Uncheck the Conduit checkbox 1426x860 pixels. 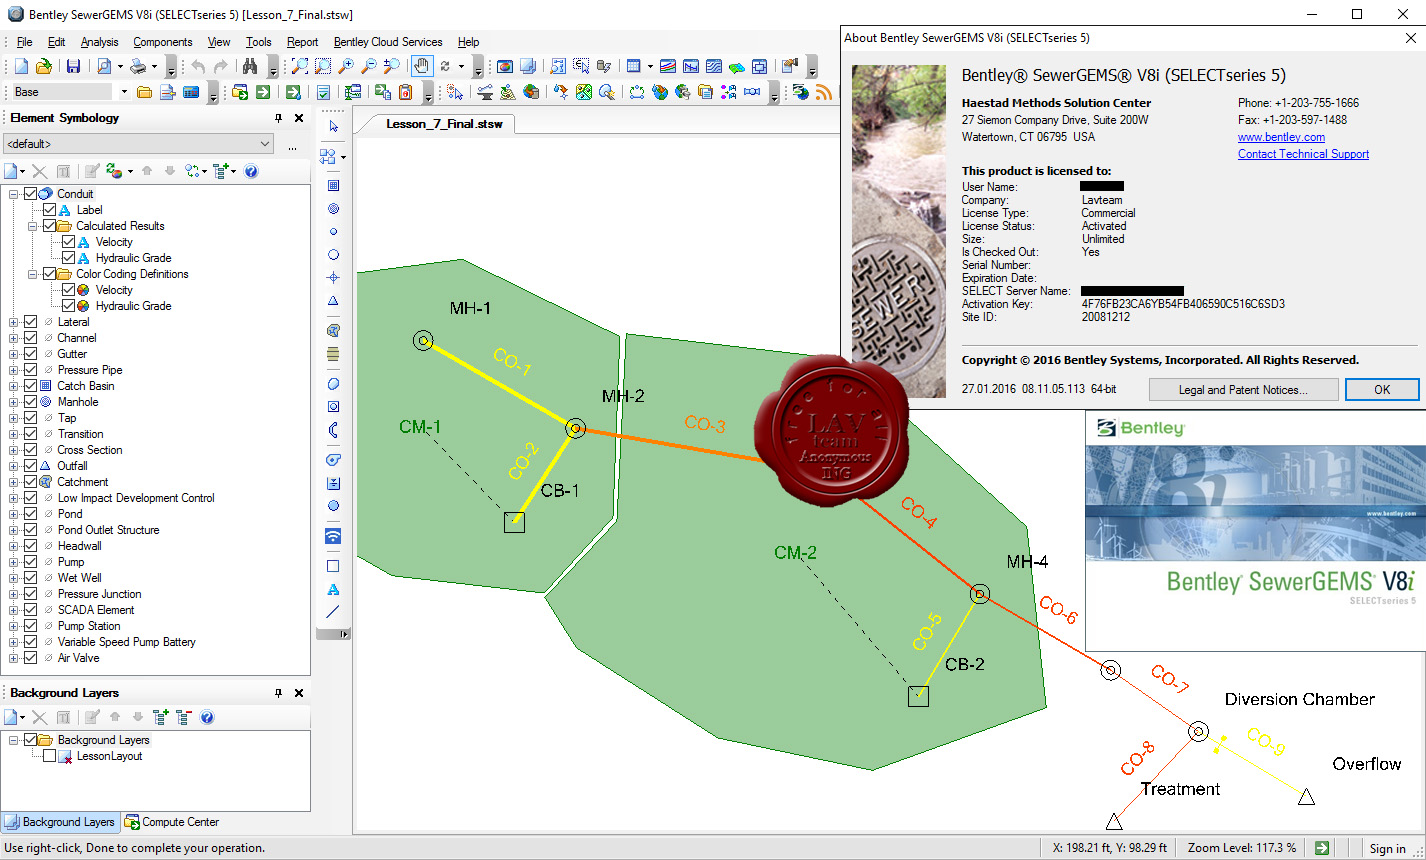[30, 194]
